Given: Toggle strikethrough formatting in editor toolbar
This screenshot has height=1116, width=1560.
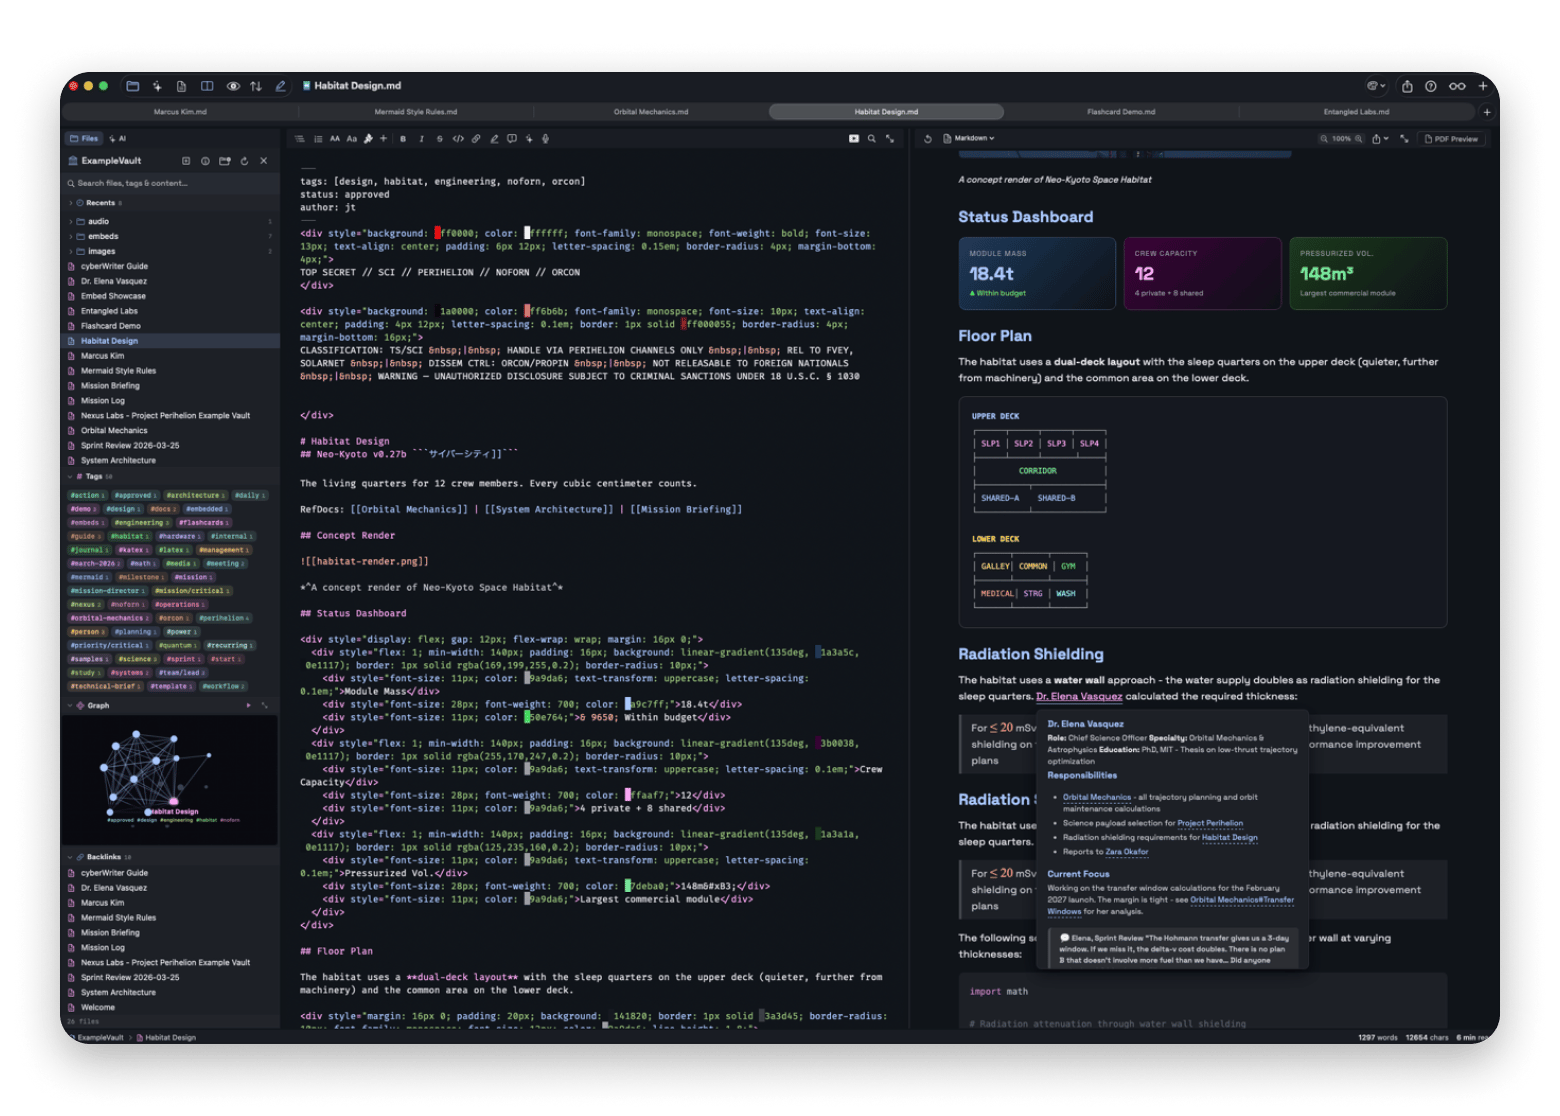Looking at the screenshot, I should (439, 139).
